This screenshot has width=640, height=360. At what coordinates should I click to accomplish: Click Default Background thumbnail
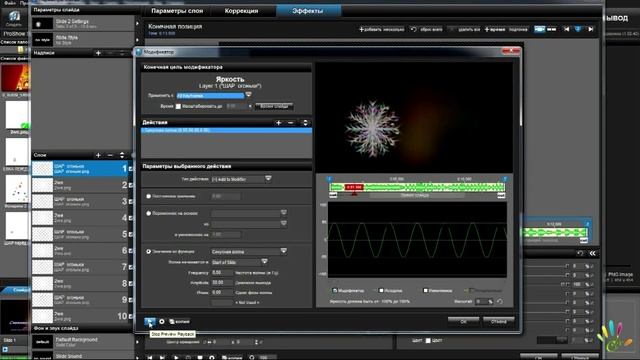[42, 342]
